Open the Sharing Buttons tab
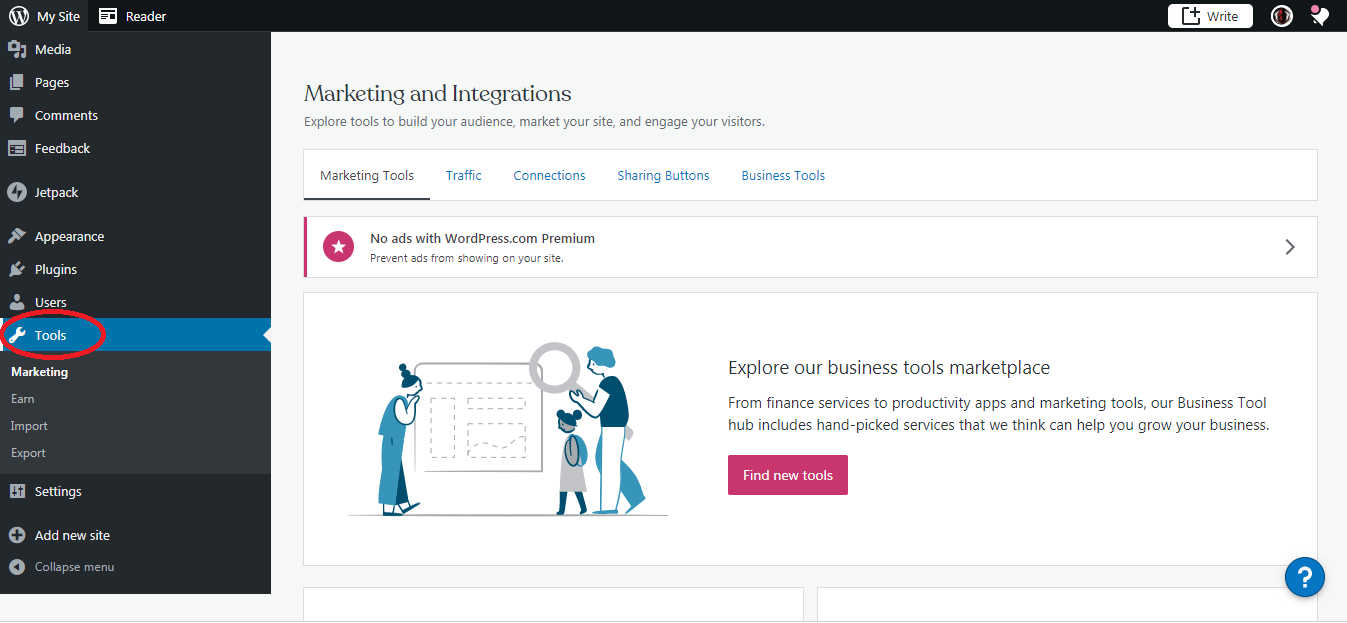The width and height of the screenshot is (1347, 623). pos(663,176)
